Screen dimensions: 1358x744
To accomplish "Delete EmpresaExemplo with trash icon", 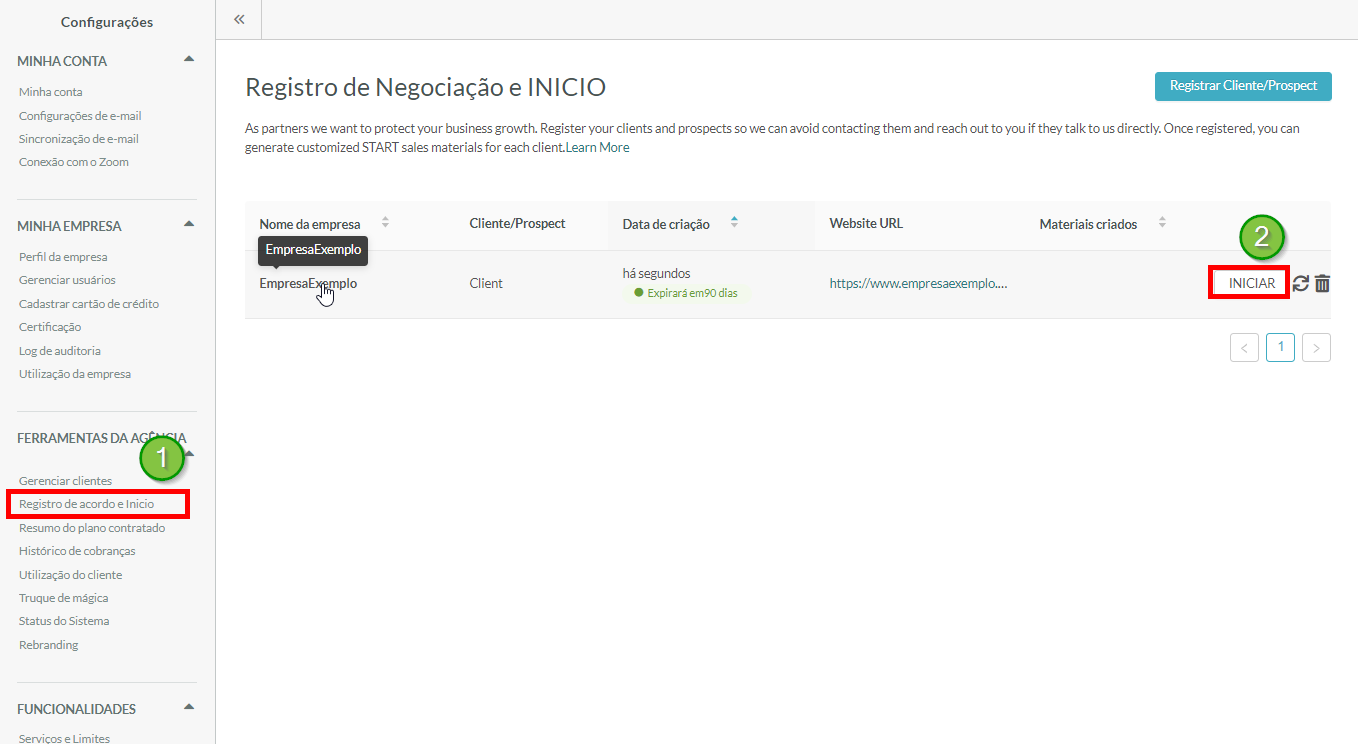I will [x=1322, y=284].
